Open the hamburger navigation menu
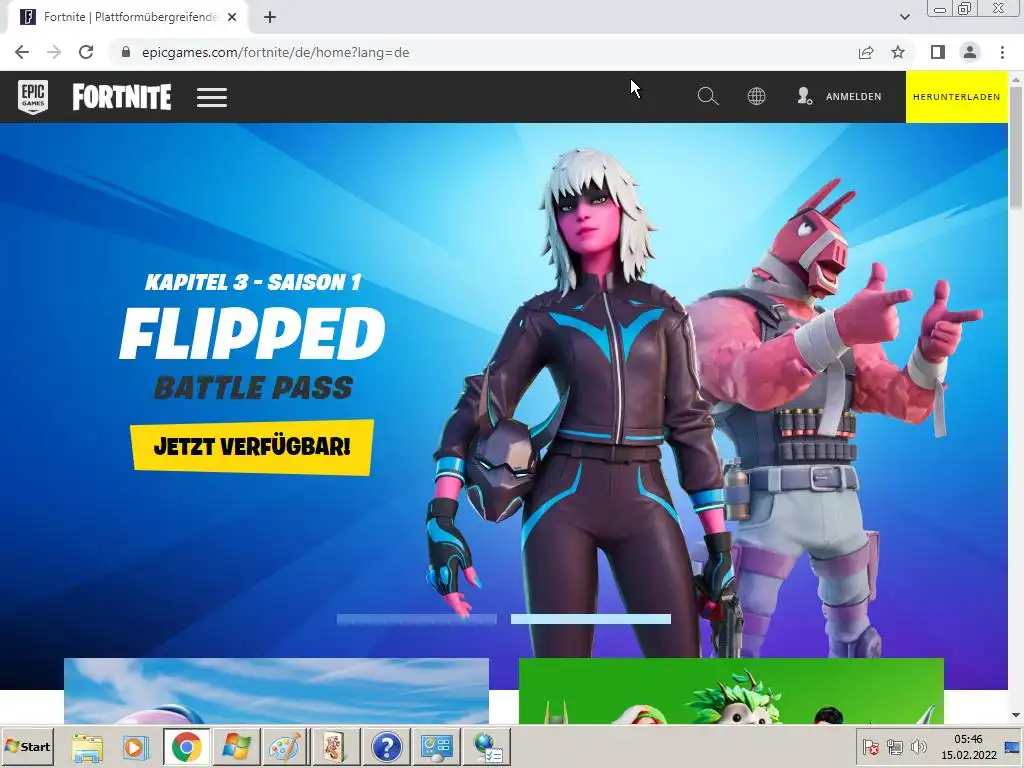The image size is (1024, 768). click(x=212, y=97)
